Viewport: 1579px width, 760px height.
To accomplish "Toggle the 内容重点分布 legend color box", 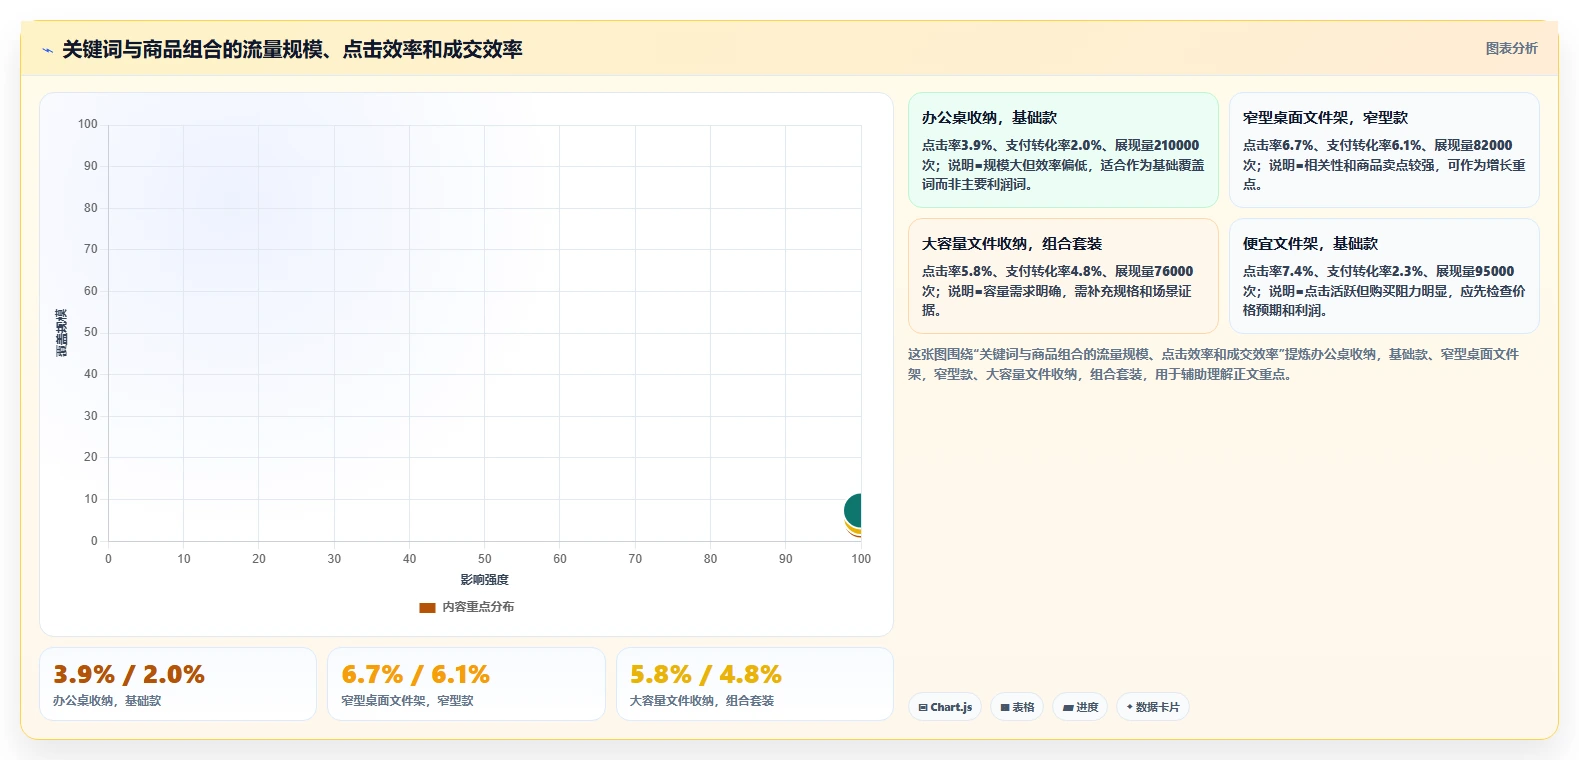I will pyautogui.click(x=427, y=607).
